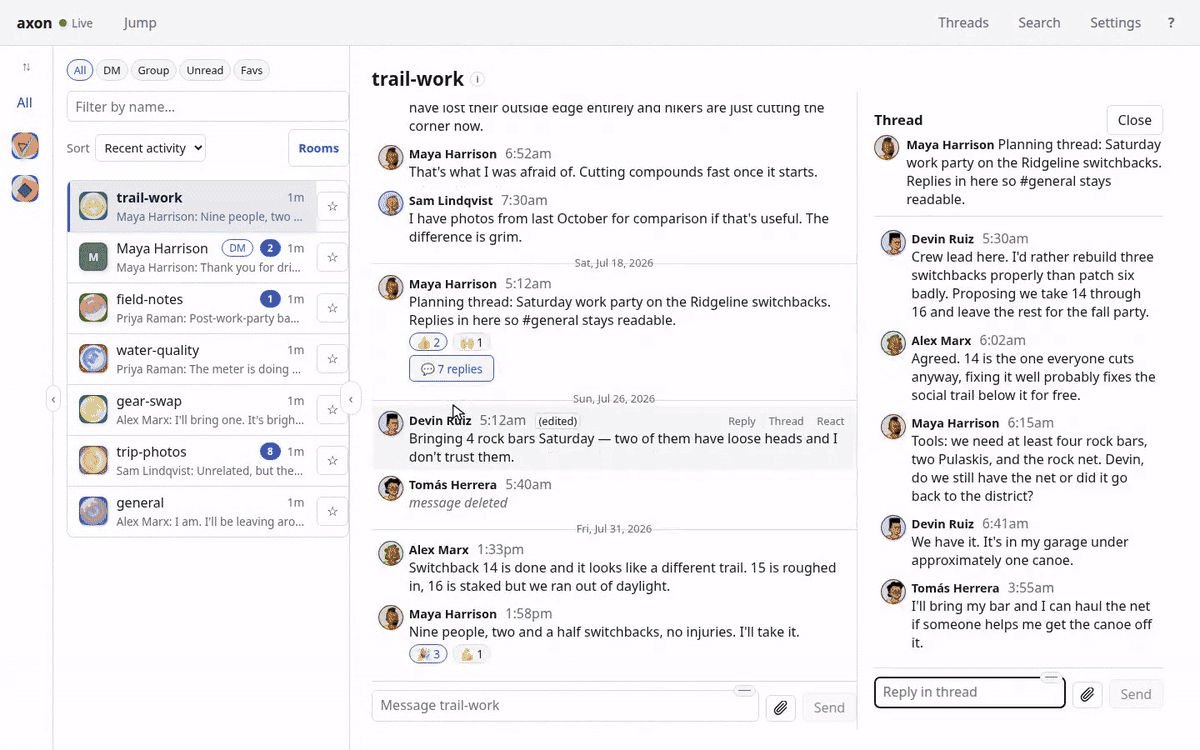The width and height of the screenshot is (1200, 750).
Task: Select All in the left workspace rail
Action: point(25,103)
